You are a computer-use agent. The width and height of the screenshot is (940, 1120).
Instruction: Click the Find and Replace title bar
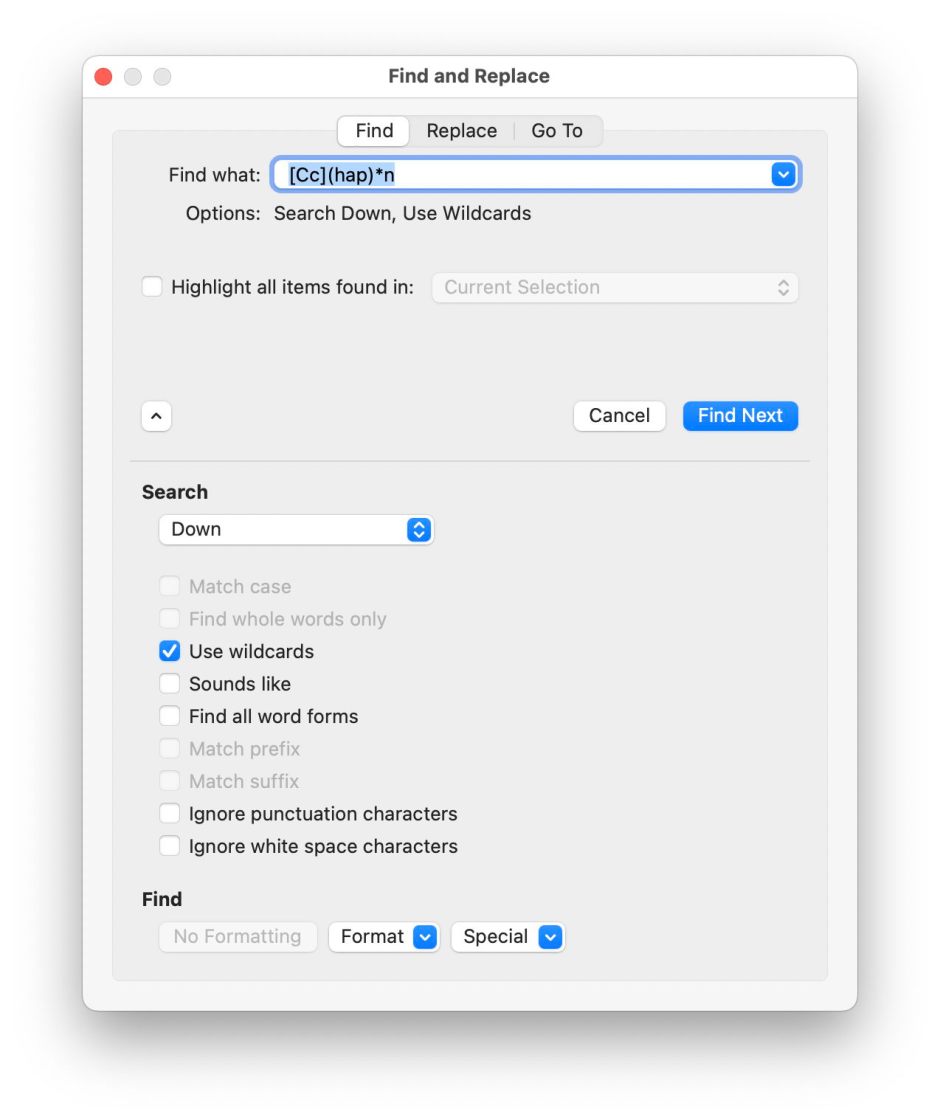(x=469, y=77)
